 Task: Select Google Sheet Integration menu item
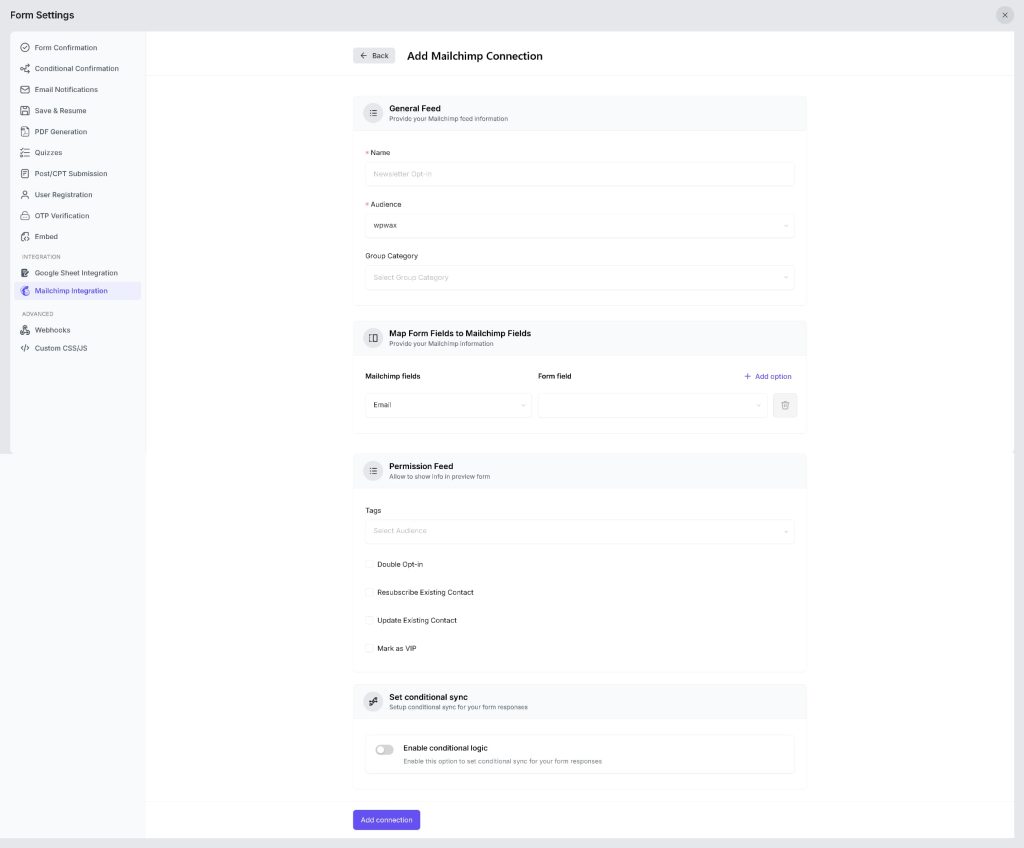78,273
